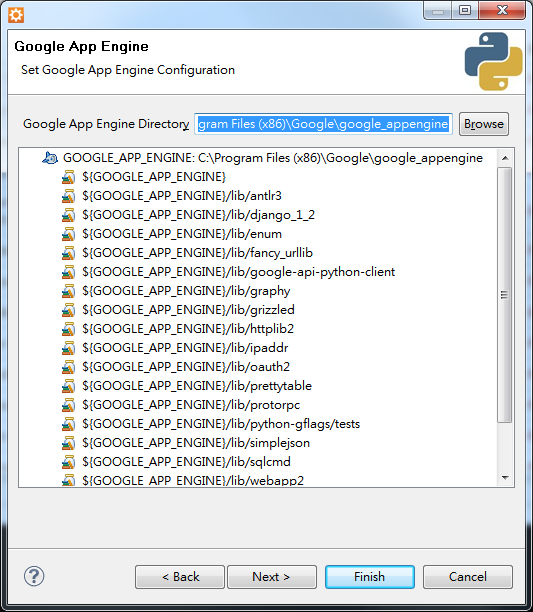Select the lib/httplib2 entry

[x=188, y=329]
